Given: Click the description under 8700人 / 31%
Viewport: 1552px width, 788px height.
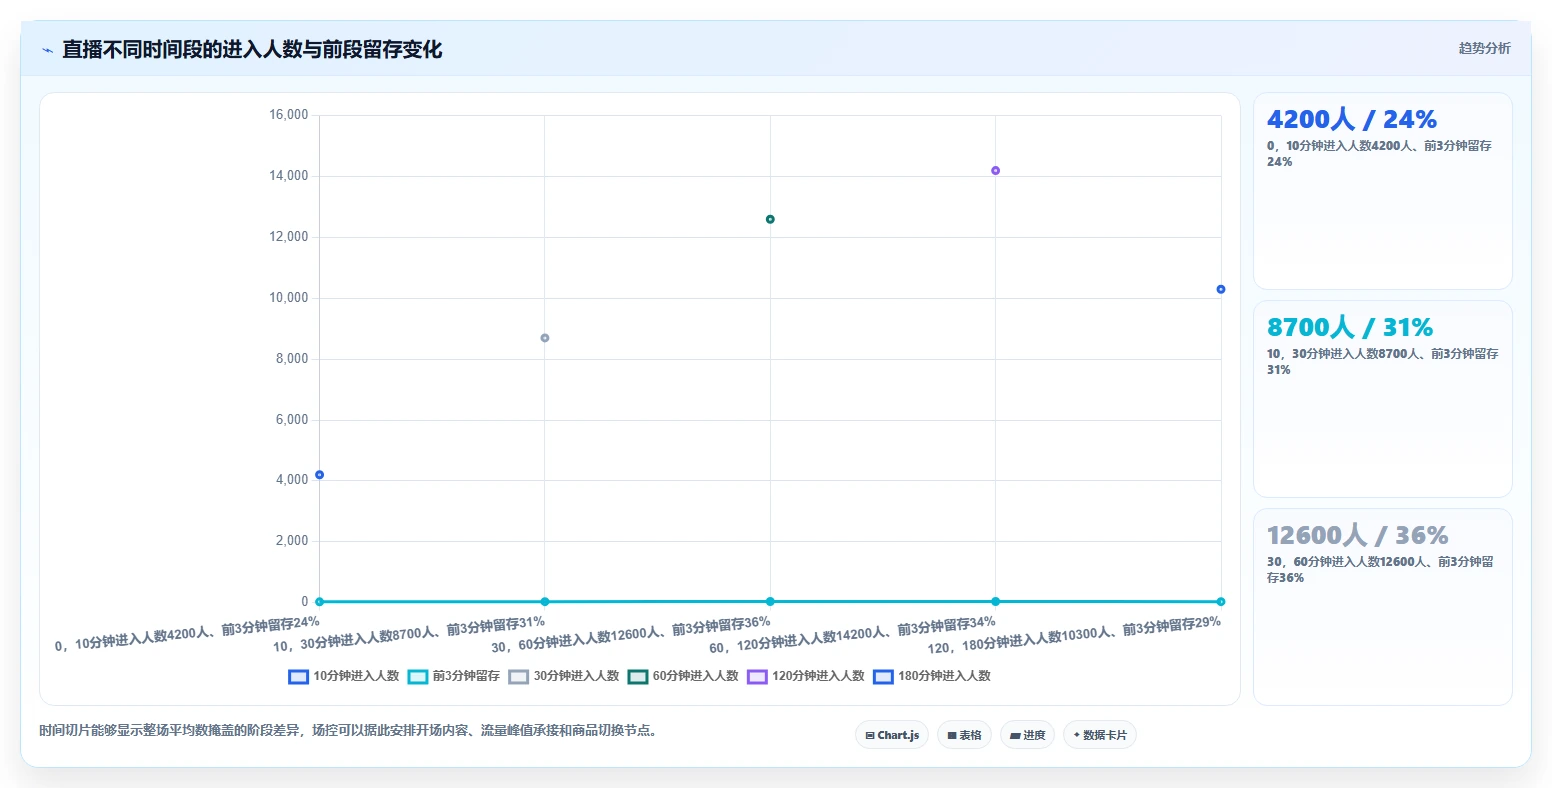Looking at the screenshot, I should [x=1383, y=361].
